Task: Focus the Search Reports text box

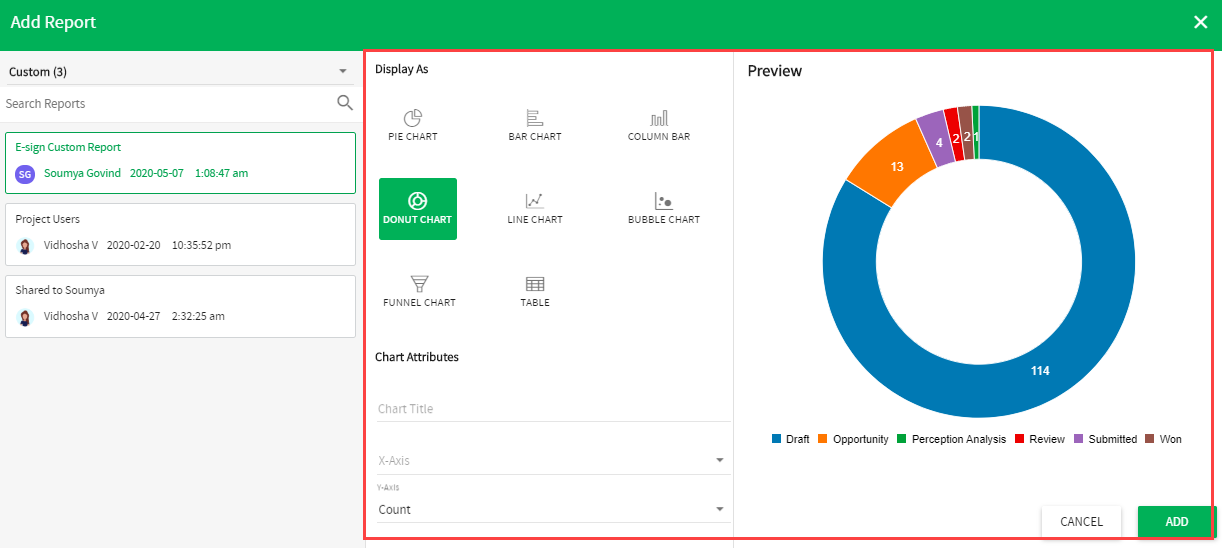Action: (x=165, y=104)
